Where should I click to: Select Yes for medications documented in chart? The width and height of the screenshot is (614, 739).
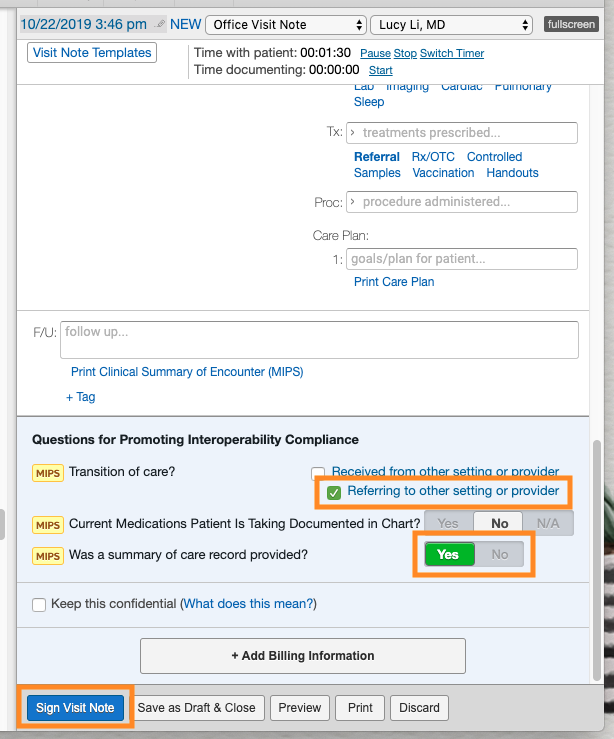click(448, 524)
